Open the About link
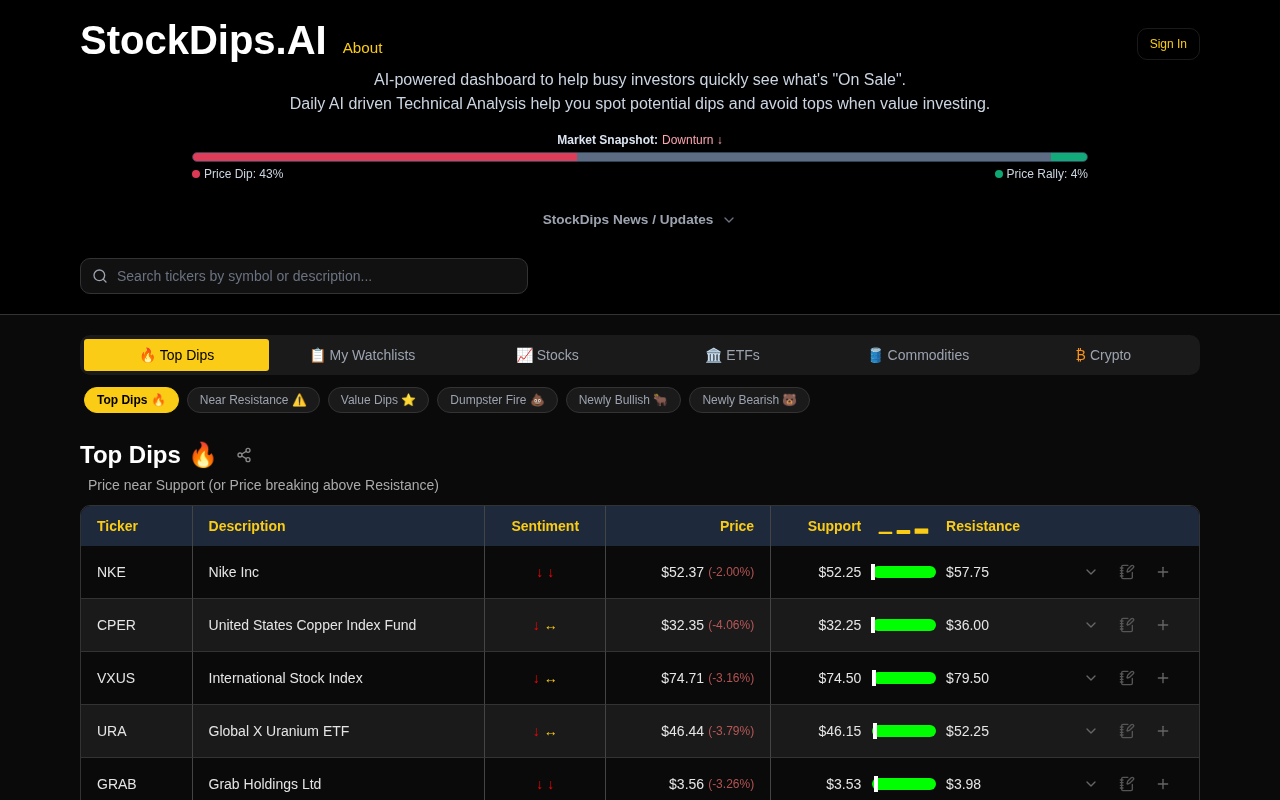Screen dimensions: 1280x800 pos(362,48)
